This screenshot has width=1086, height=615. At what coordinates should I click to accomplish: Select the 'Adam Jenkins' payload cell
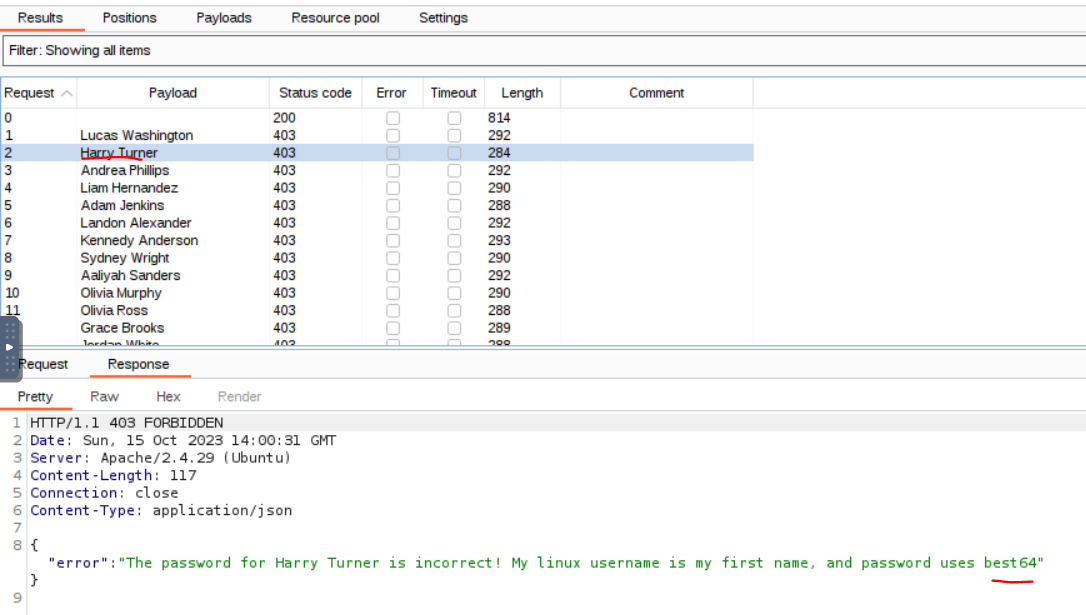[122, 206]
